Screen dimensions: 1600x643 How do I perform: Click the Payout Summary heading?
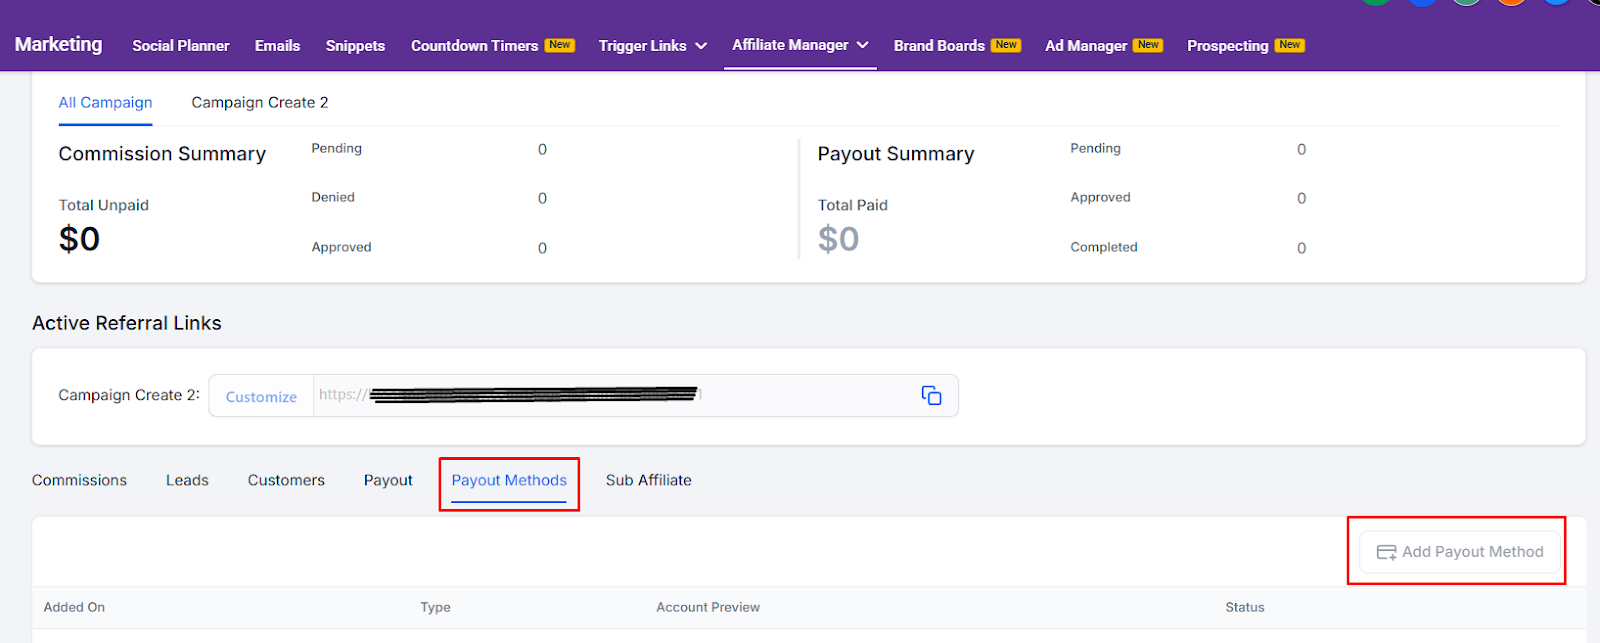click(x=896, y=154)
